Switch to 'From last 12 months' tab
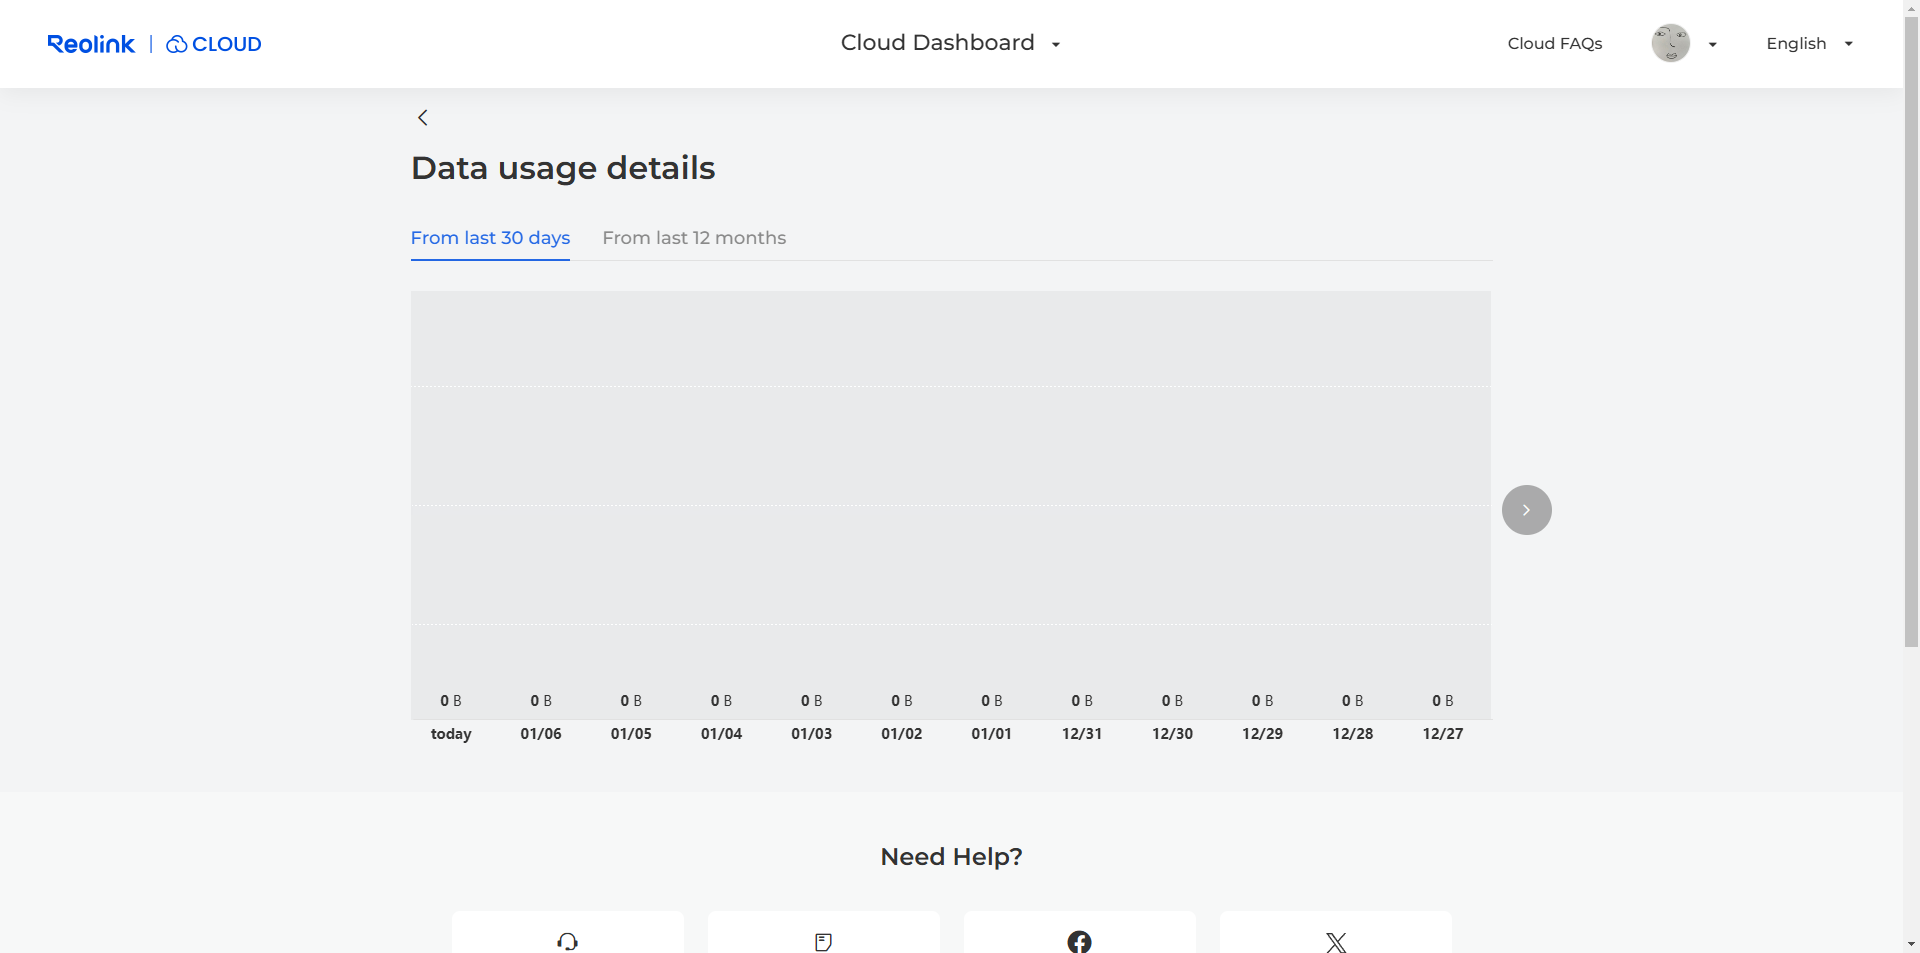Viewport: 1920px width, 953px height. pyautogui.click(x=694, y=238)
